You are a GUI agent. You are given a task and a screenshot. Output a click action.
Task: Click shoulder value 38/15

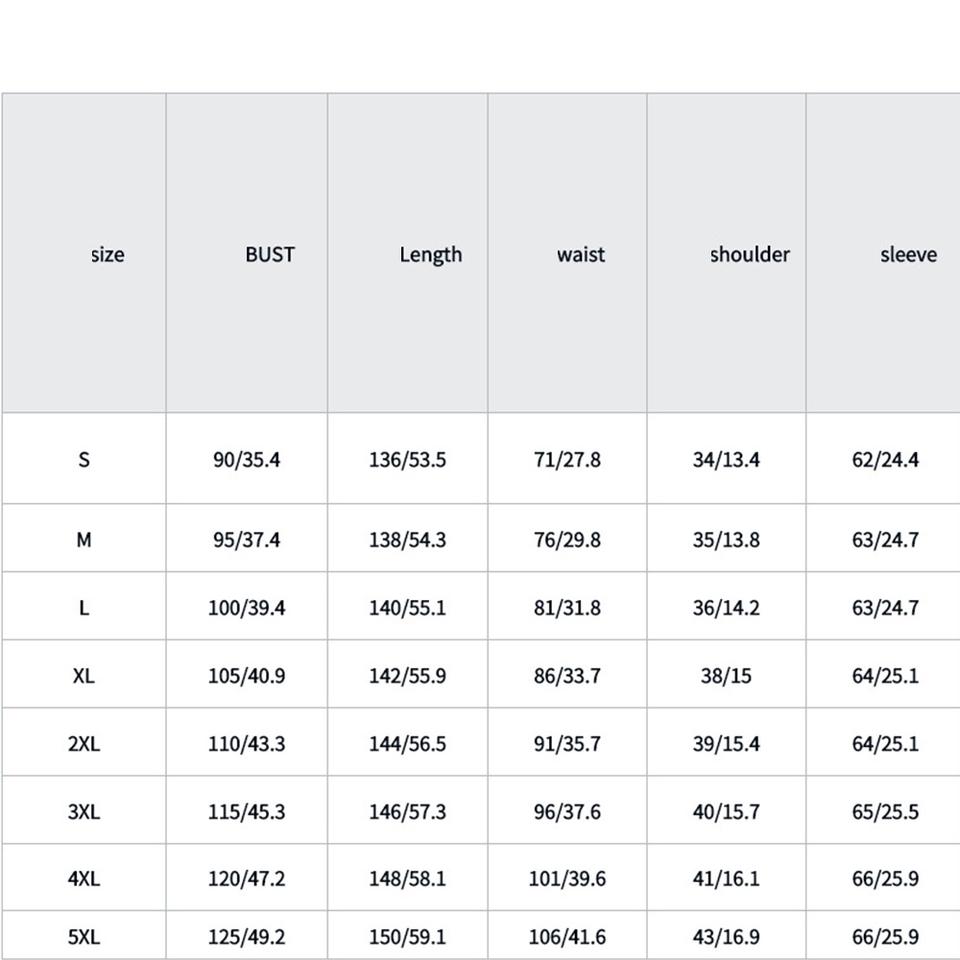click(726, 676)
